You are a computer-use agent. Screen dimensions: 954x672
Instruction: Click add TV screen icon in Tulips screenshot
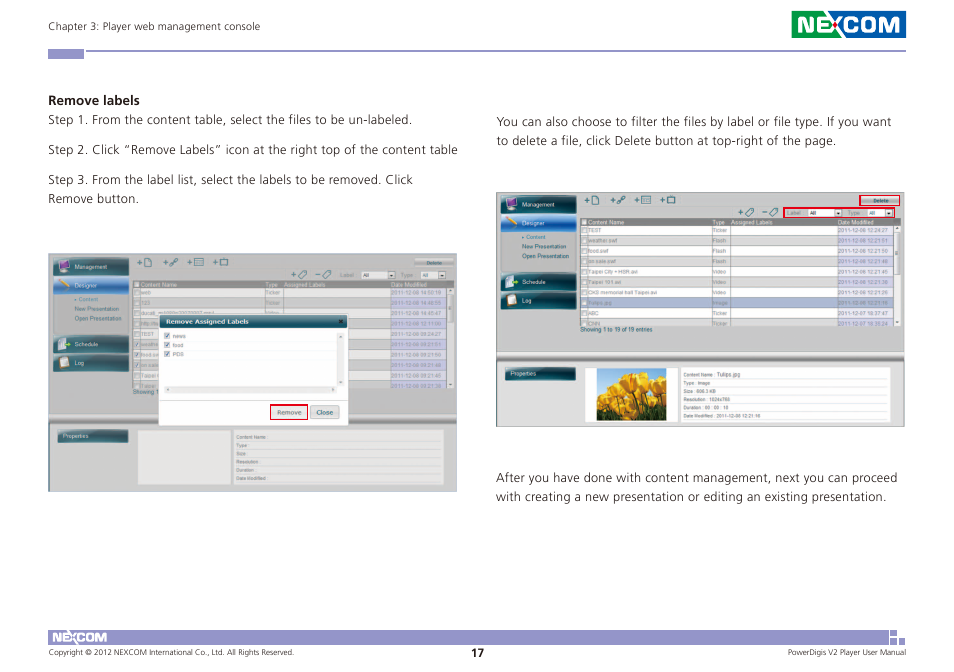click(668, 200)
